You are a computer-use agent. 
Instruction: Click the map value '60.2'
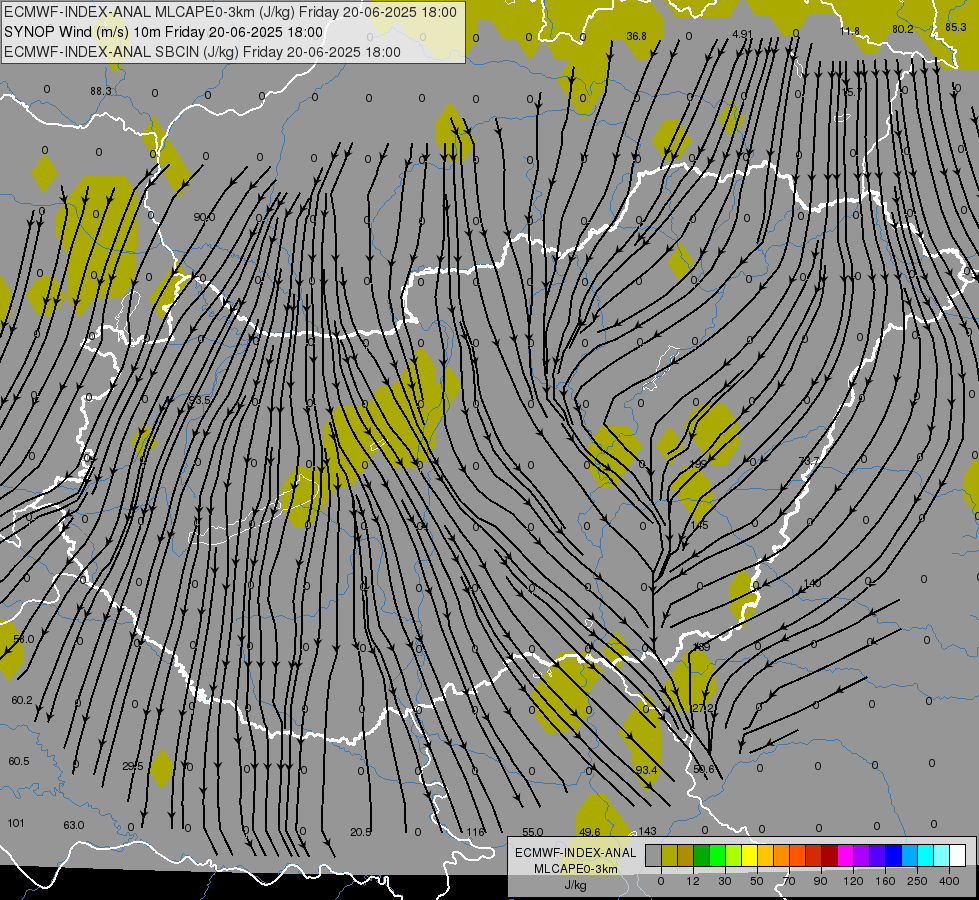(x=22, y=700)
